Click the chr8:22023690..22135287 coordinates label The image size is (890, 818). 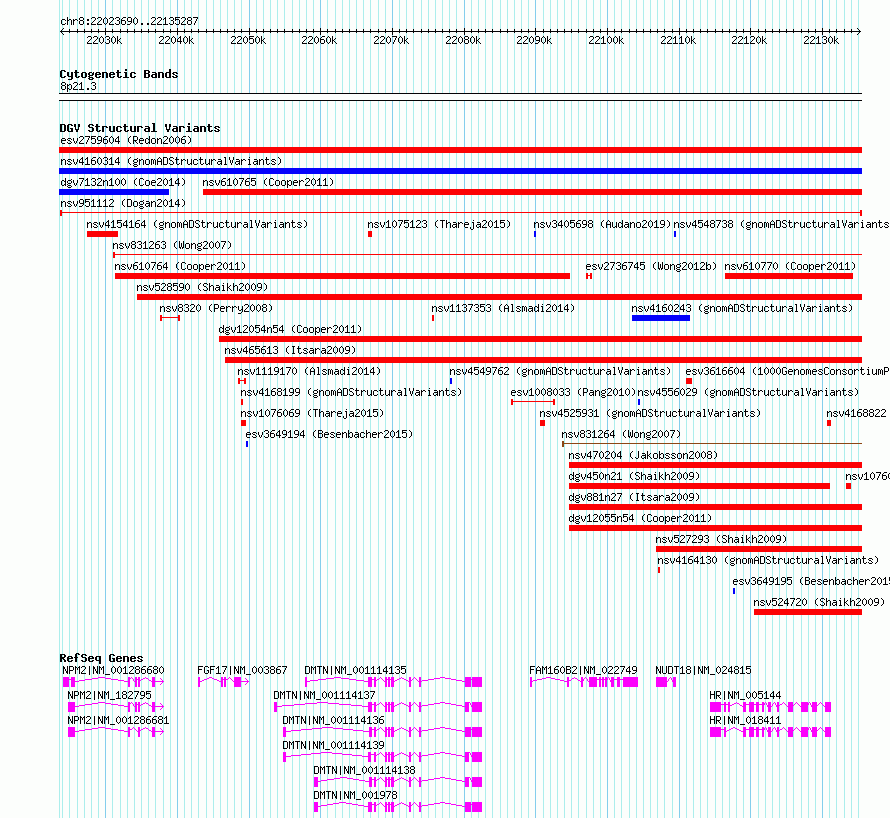[129, 22]
